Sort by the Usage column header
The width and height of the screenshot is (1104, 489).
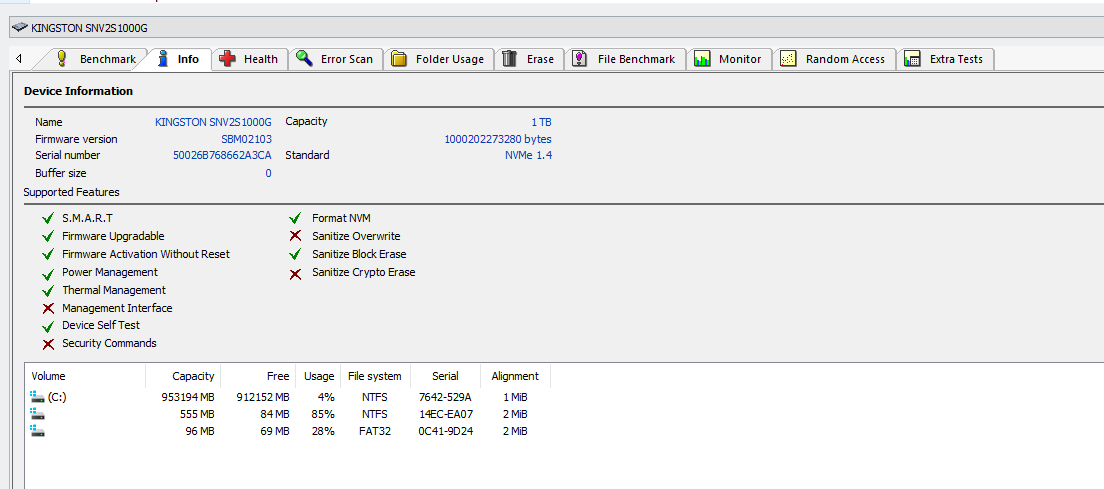pos(318,376)
